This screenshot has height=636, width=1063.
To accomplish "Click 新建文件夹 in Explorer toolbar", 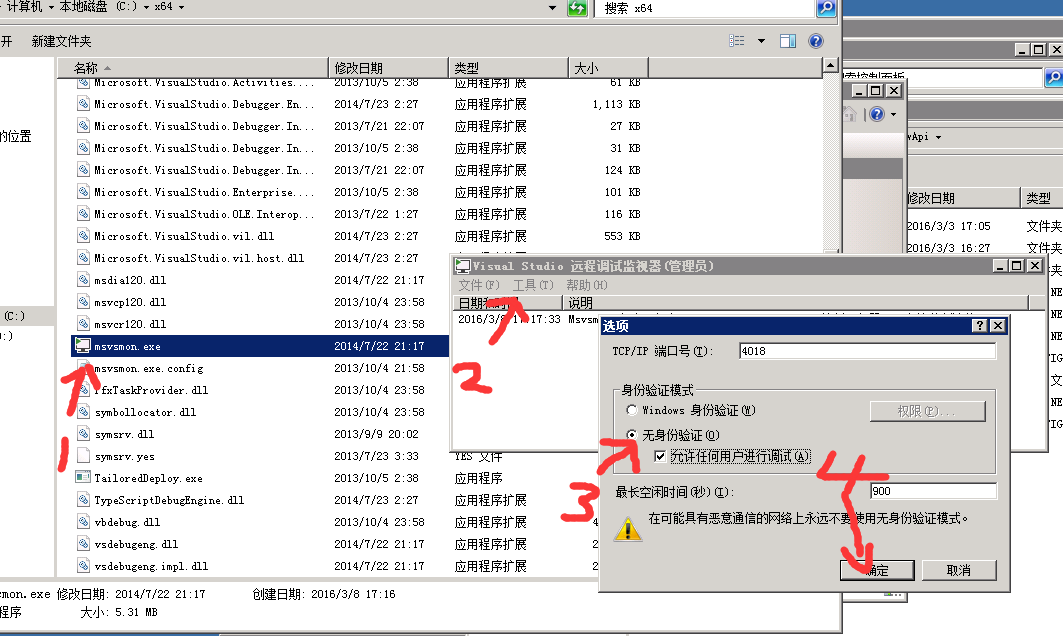I will [x=61, y=41].
